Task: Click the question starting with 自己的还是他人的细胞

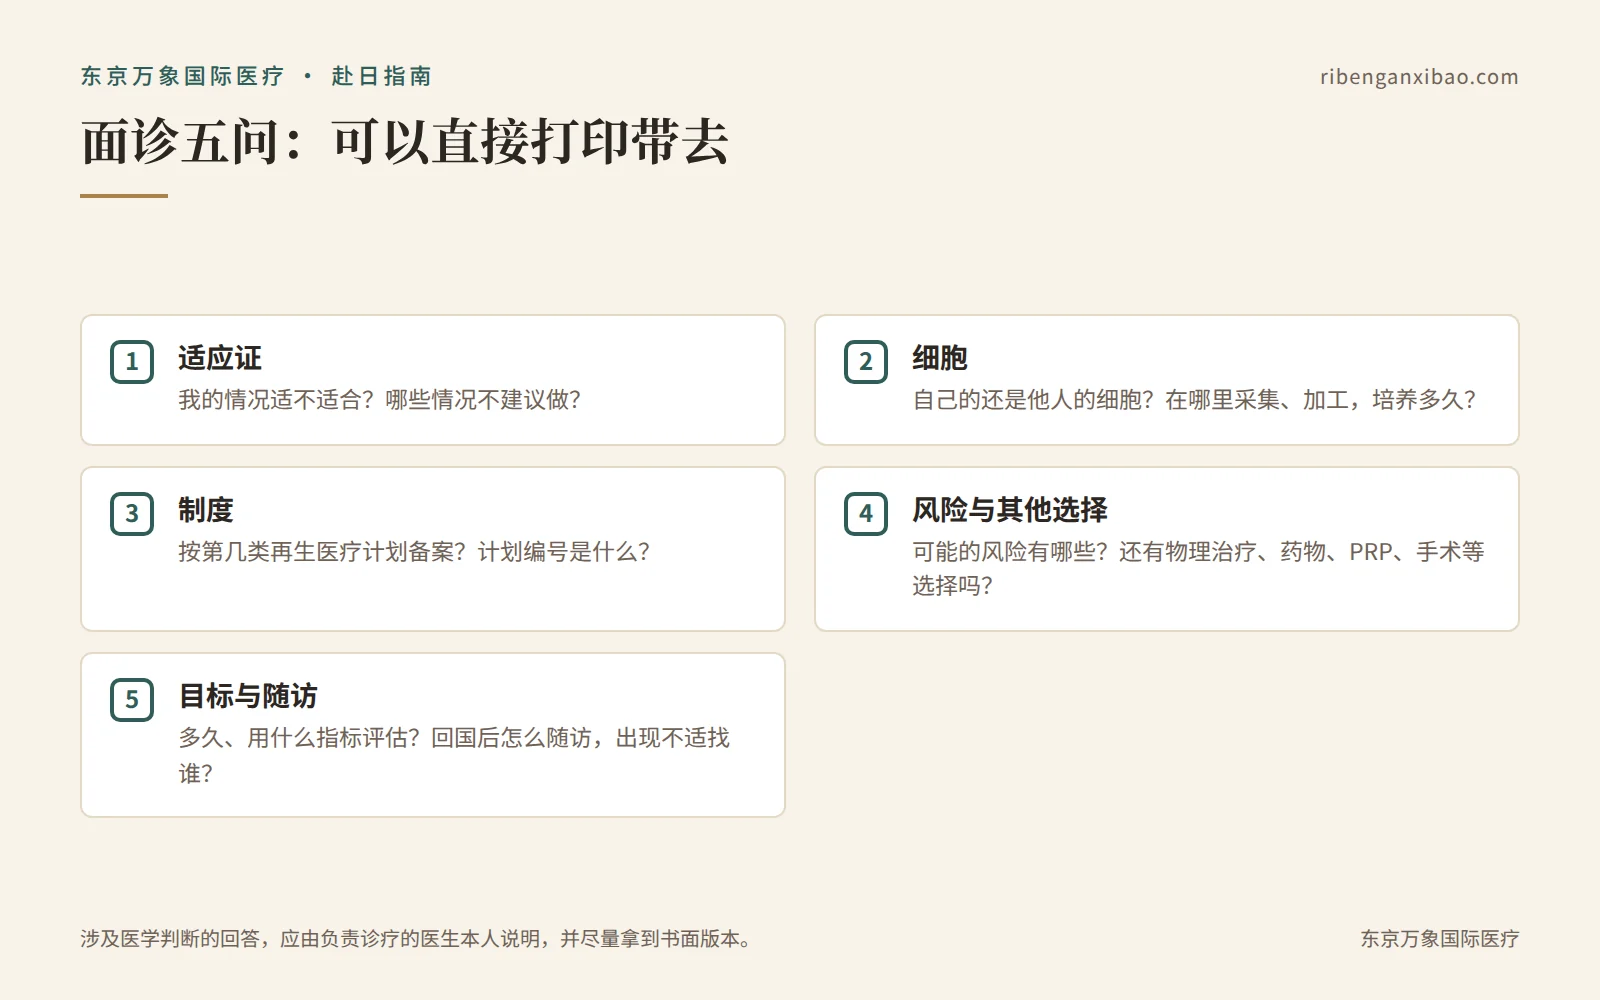Action: (1194, 400)
